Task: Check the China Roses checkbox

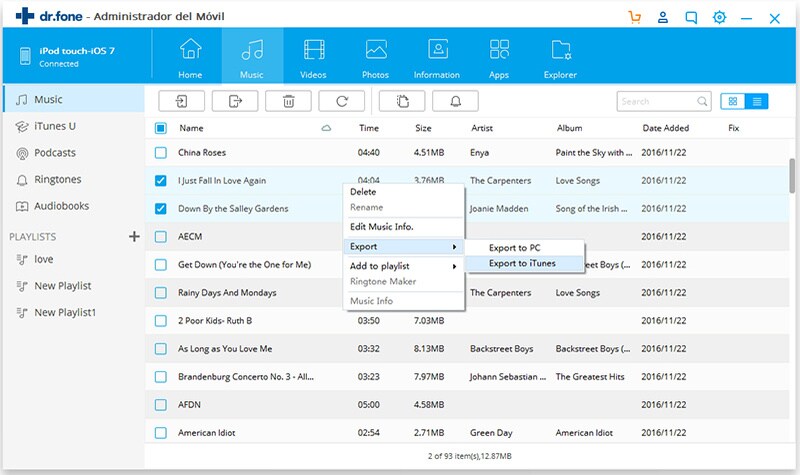Action: point(161,153)
